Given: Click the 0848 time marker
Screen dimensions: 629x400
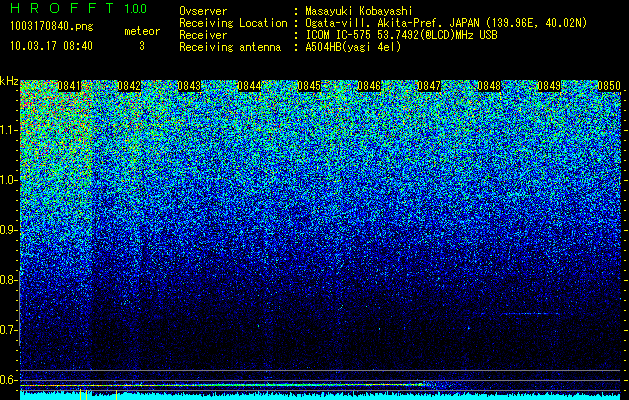Looking at the screenshot, I should 489,86.
